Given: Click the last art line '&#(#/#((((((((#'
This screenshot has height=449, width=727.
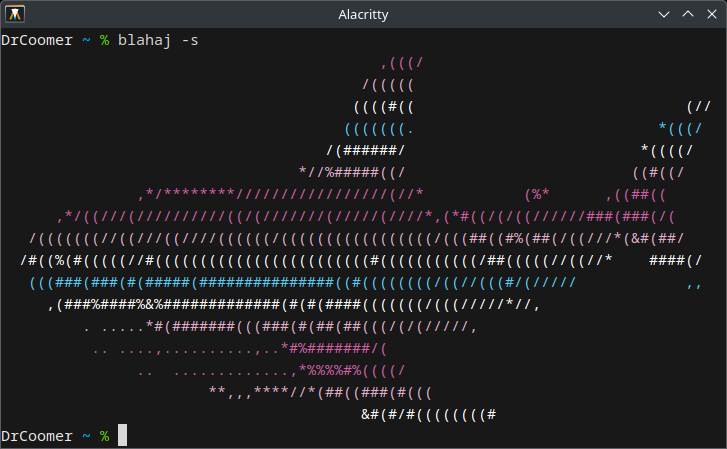Looking at the screenshot, I should click(x=429, y=413).
